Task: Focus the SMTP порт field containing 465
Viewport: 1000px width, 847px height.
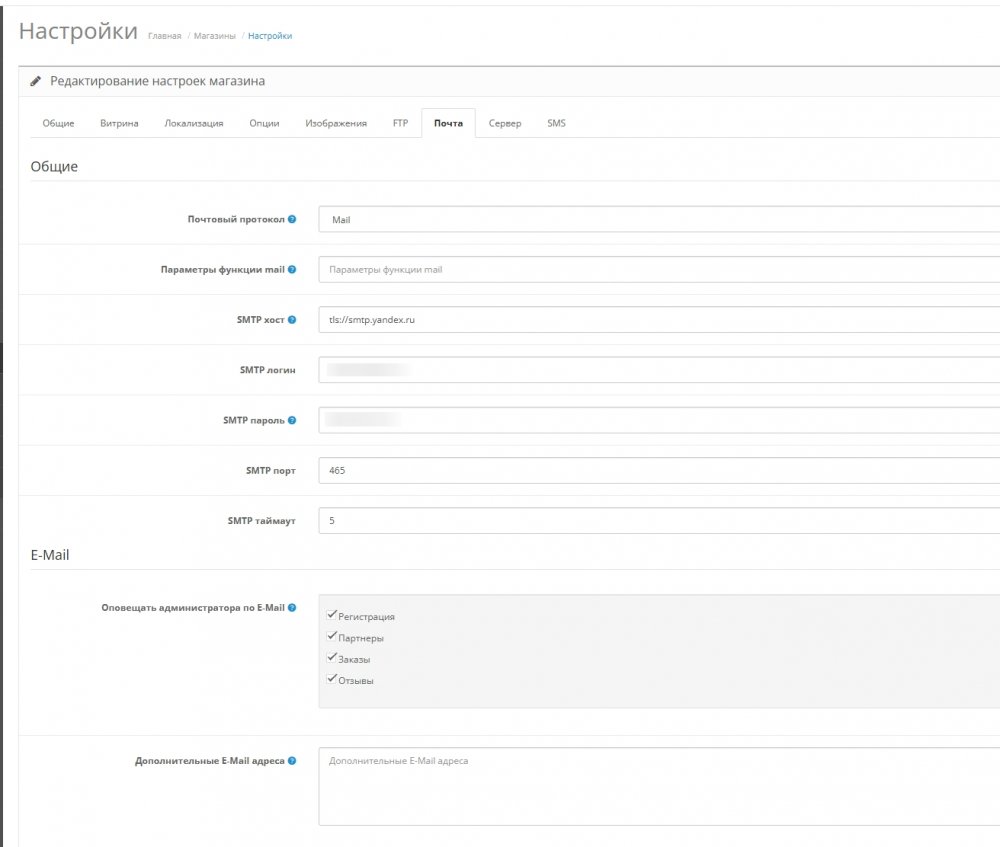Action: coord(659,471)
